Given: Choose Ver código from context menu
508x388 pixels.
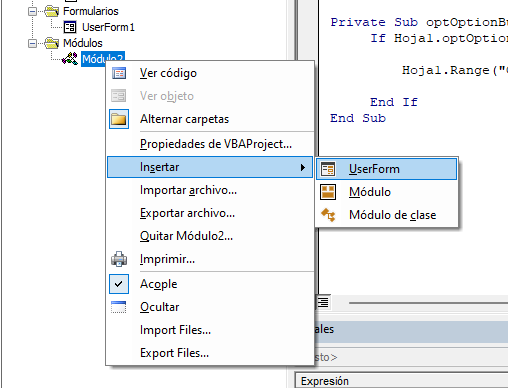Looking at the screenshot, I should click(210, 73).
